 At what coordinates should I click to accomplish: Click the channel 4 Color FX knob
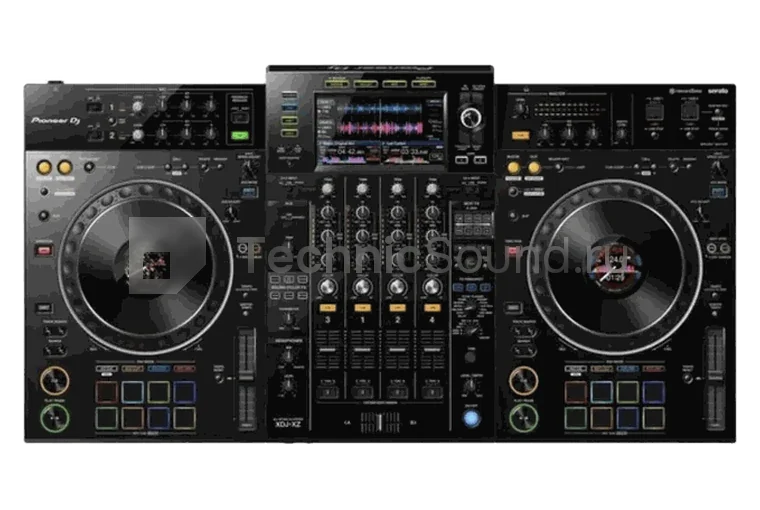(432, 287)
